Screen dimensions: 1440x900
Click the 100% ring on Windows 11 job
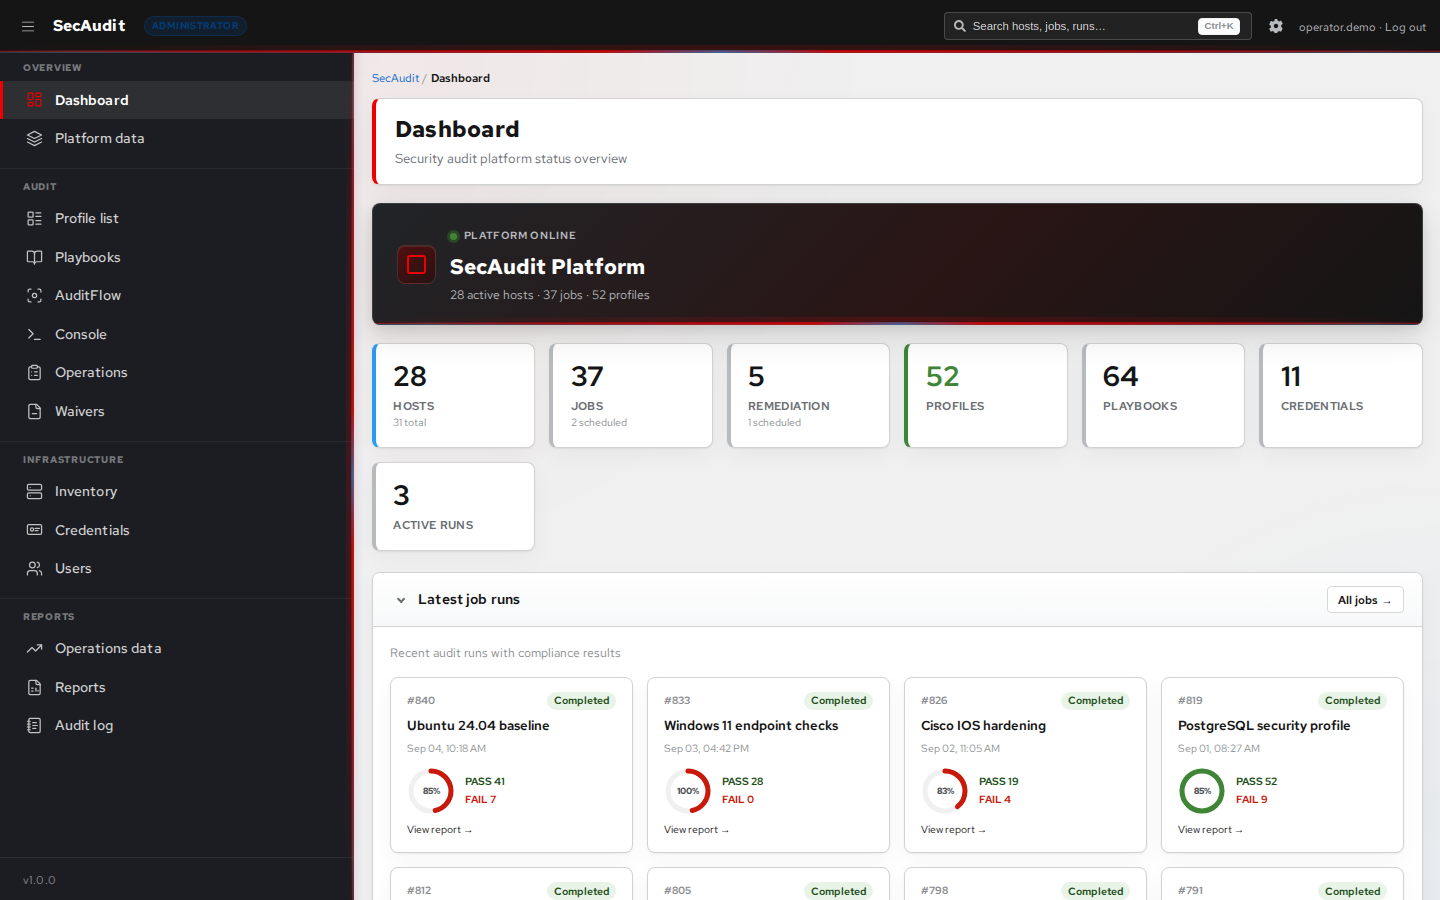pos(688,791)
